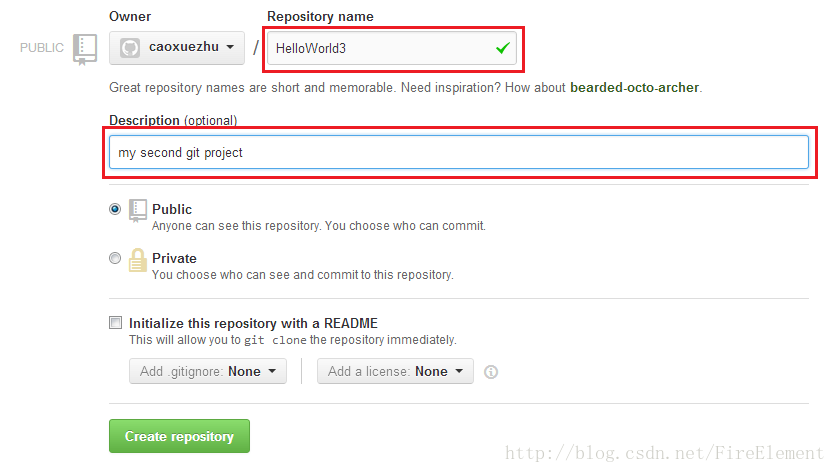Click into the Description text field
The image size is (837, 473).
[459, 152]
